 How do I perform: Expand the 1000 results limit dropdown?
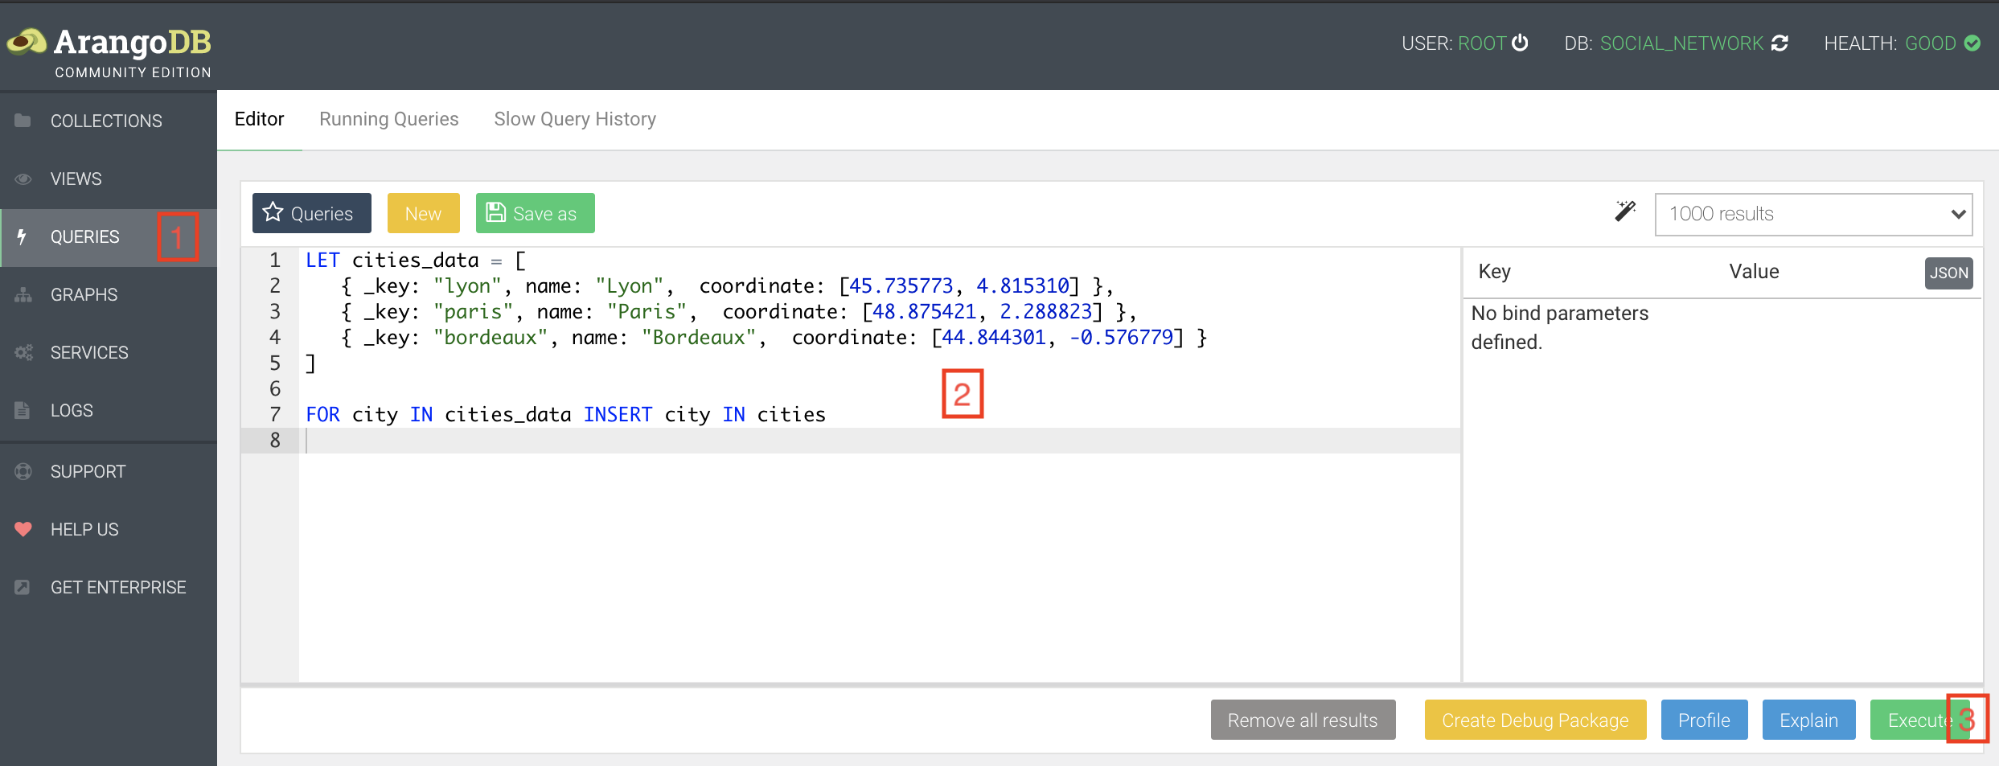[x=1813, y=214]
